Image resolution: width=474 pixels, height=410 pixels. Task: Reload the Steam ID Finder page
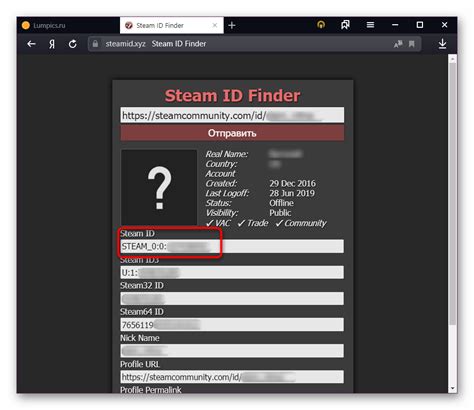[73, 44]
